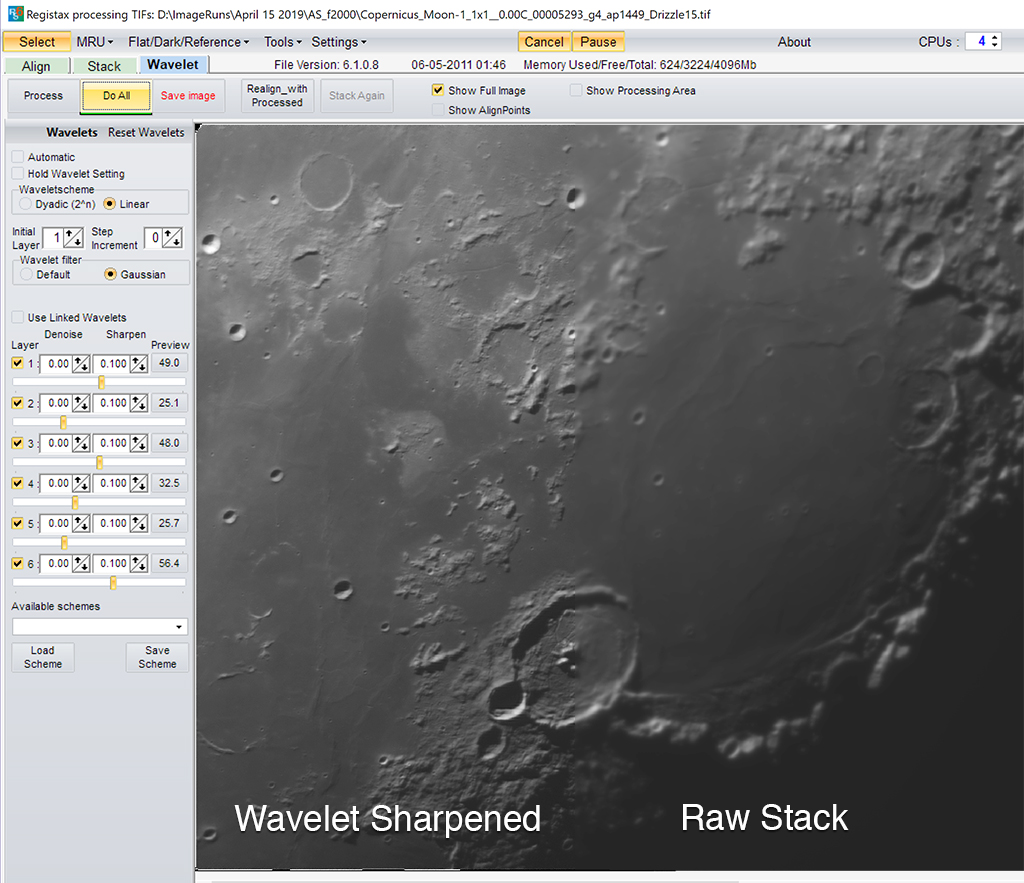
Task: Switch to the Stack tab
Action: (104, 65)
